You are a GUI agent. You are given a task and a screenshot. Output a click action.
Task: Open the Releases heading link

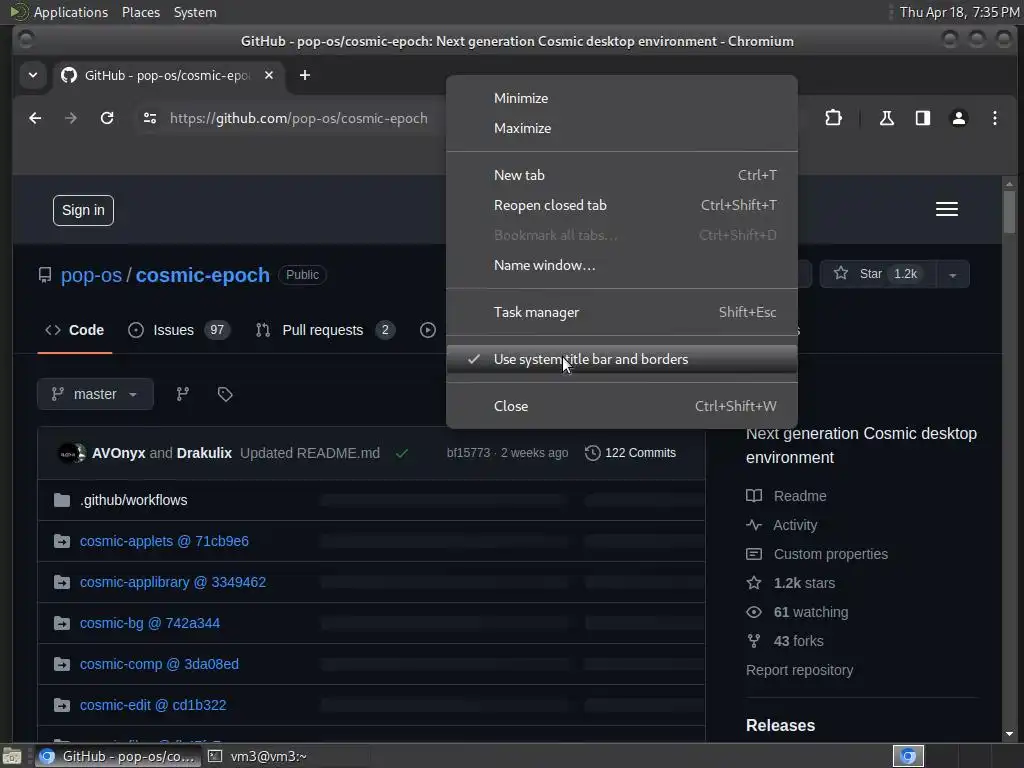(x=780, y=726)
